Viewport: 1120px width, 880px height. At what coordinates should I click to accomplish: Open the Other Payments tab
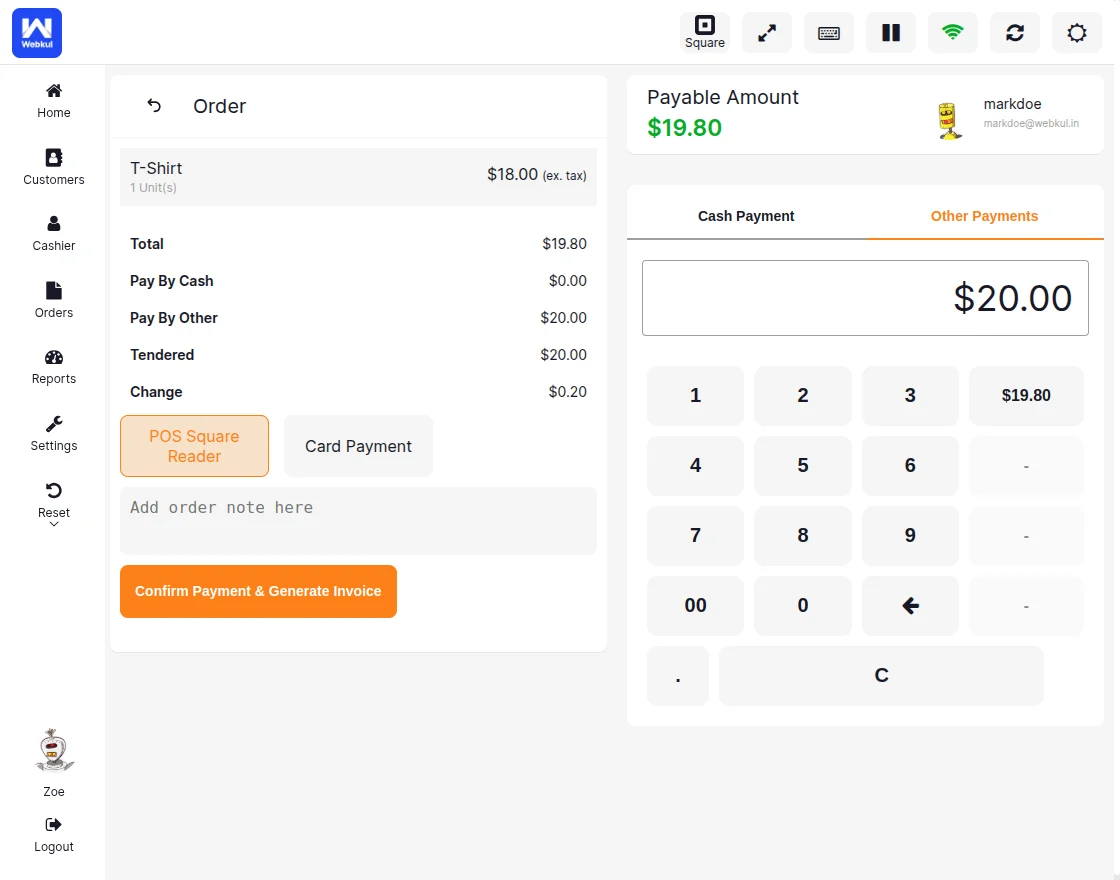[x=984, y=215]
